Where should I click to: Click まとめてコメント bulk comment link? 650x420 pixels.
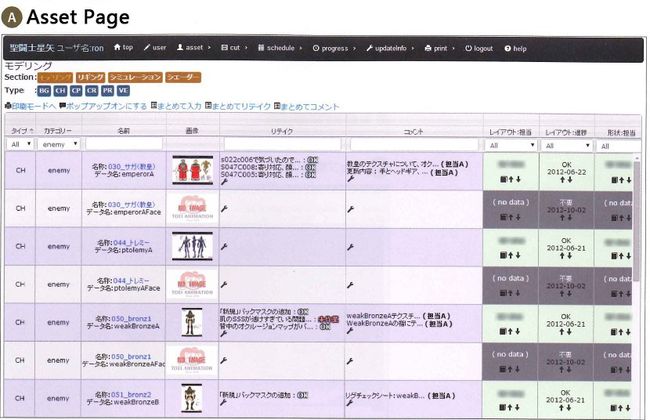point(307,107)
